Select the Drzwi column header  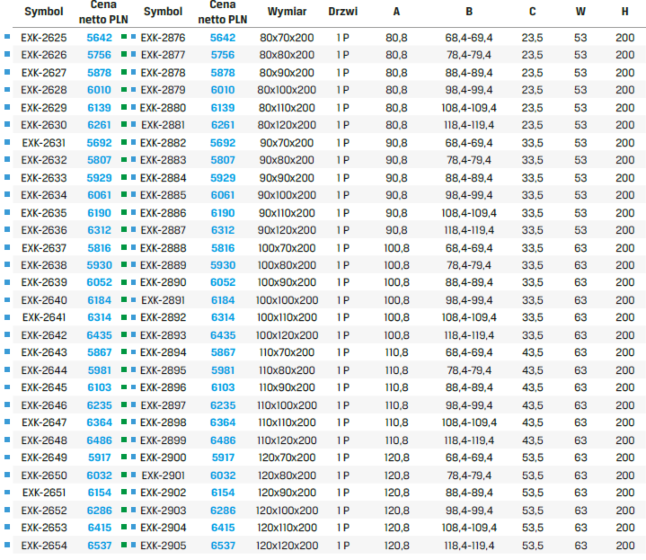click(343, 12)
